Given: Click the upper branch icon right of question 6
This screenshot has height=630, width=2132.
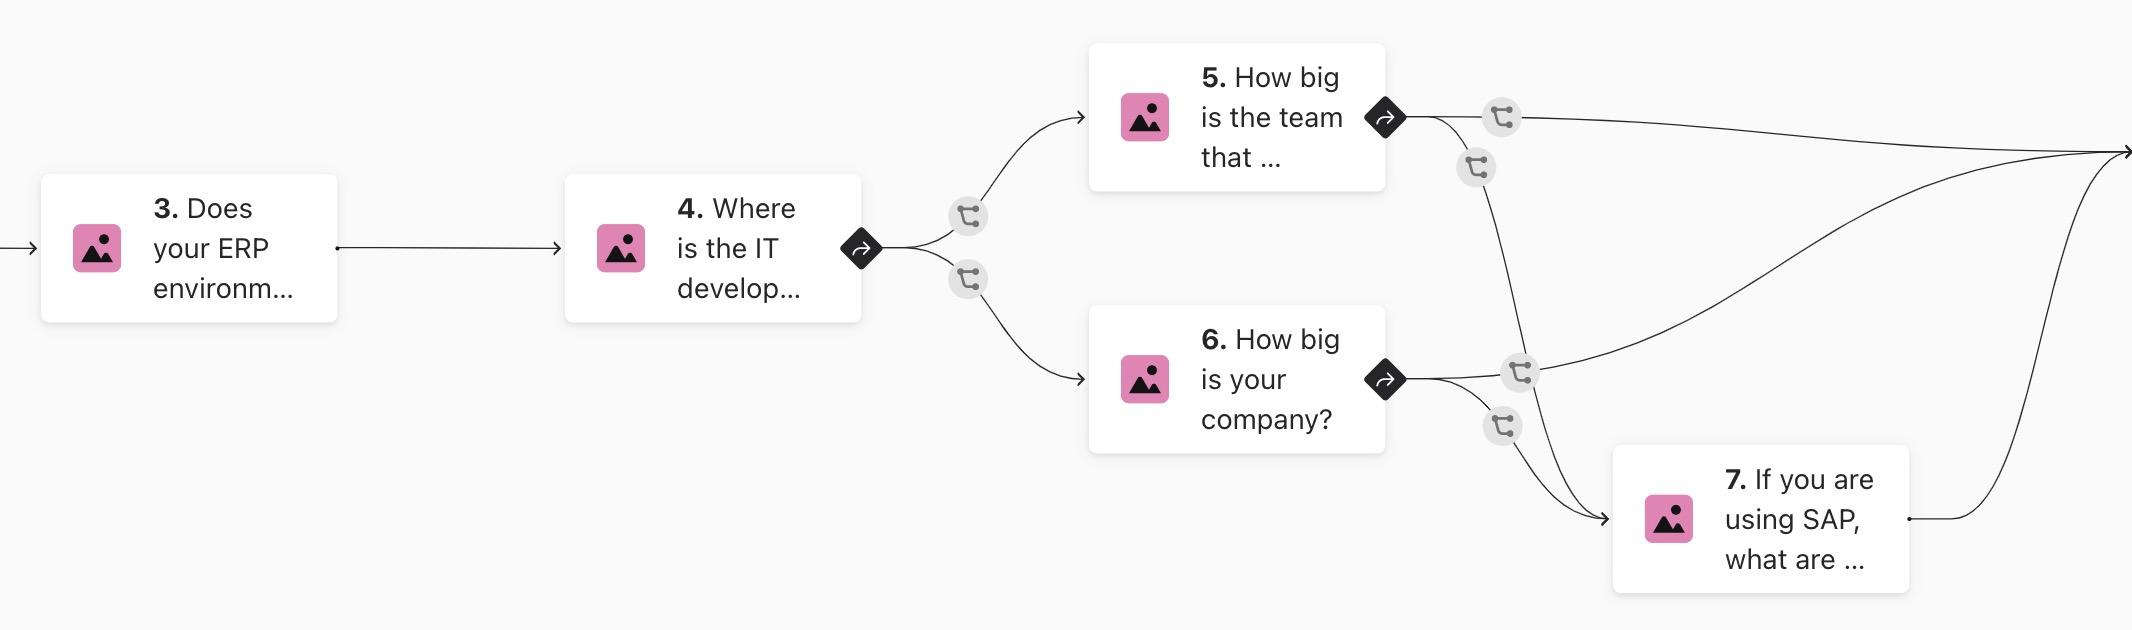Looking at the screenshot, I should (1521, 372).
